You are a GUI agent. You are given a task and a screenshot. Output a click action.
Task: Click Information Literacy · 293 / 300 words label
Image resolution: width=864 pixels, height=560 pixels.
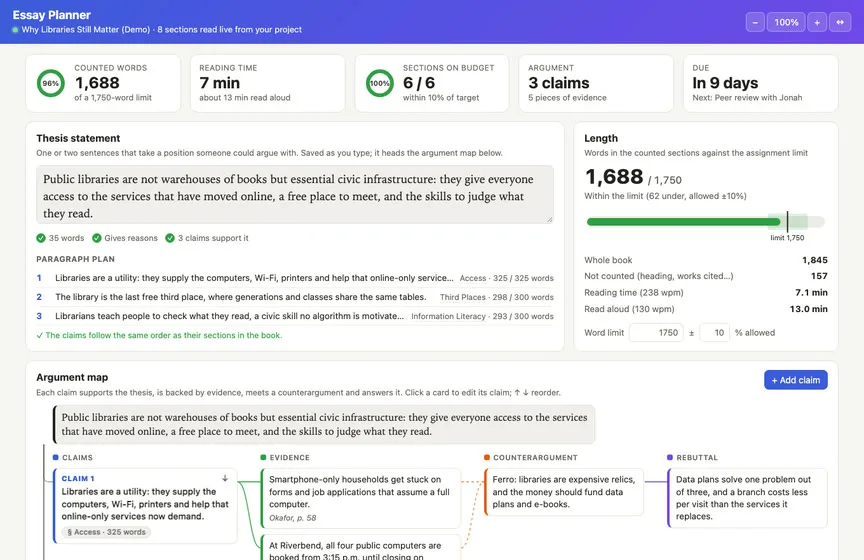tap(482, 316)
